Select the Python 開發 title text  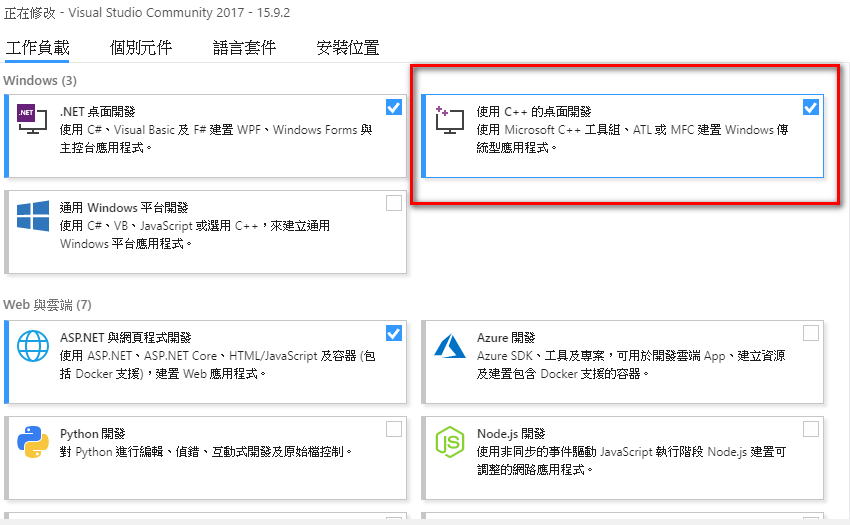pyautogui.click(x=93, y=434)
